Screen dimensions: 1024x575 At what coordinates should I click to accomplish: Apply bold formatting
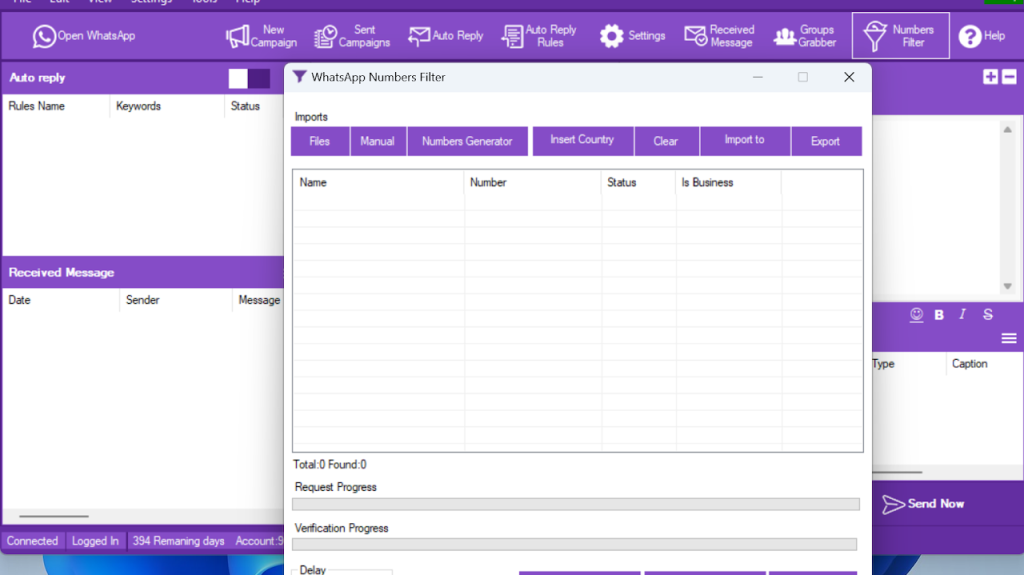[939, 315]
